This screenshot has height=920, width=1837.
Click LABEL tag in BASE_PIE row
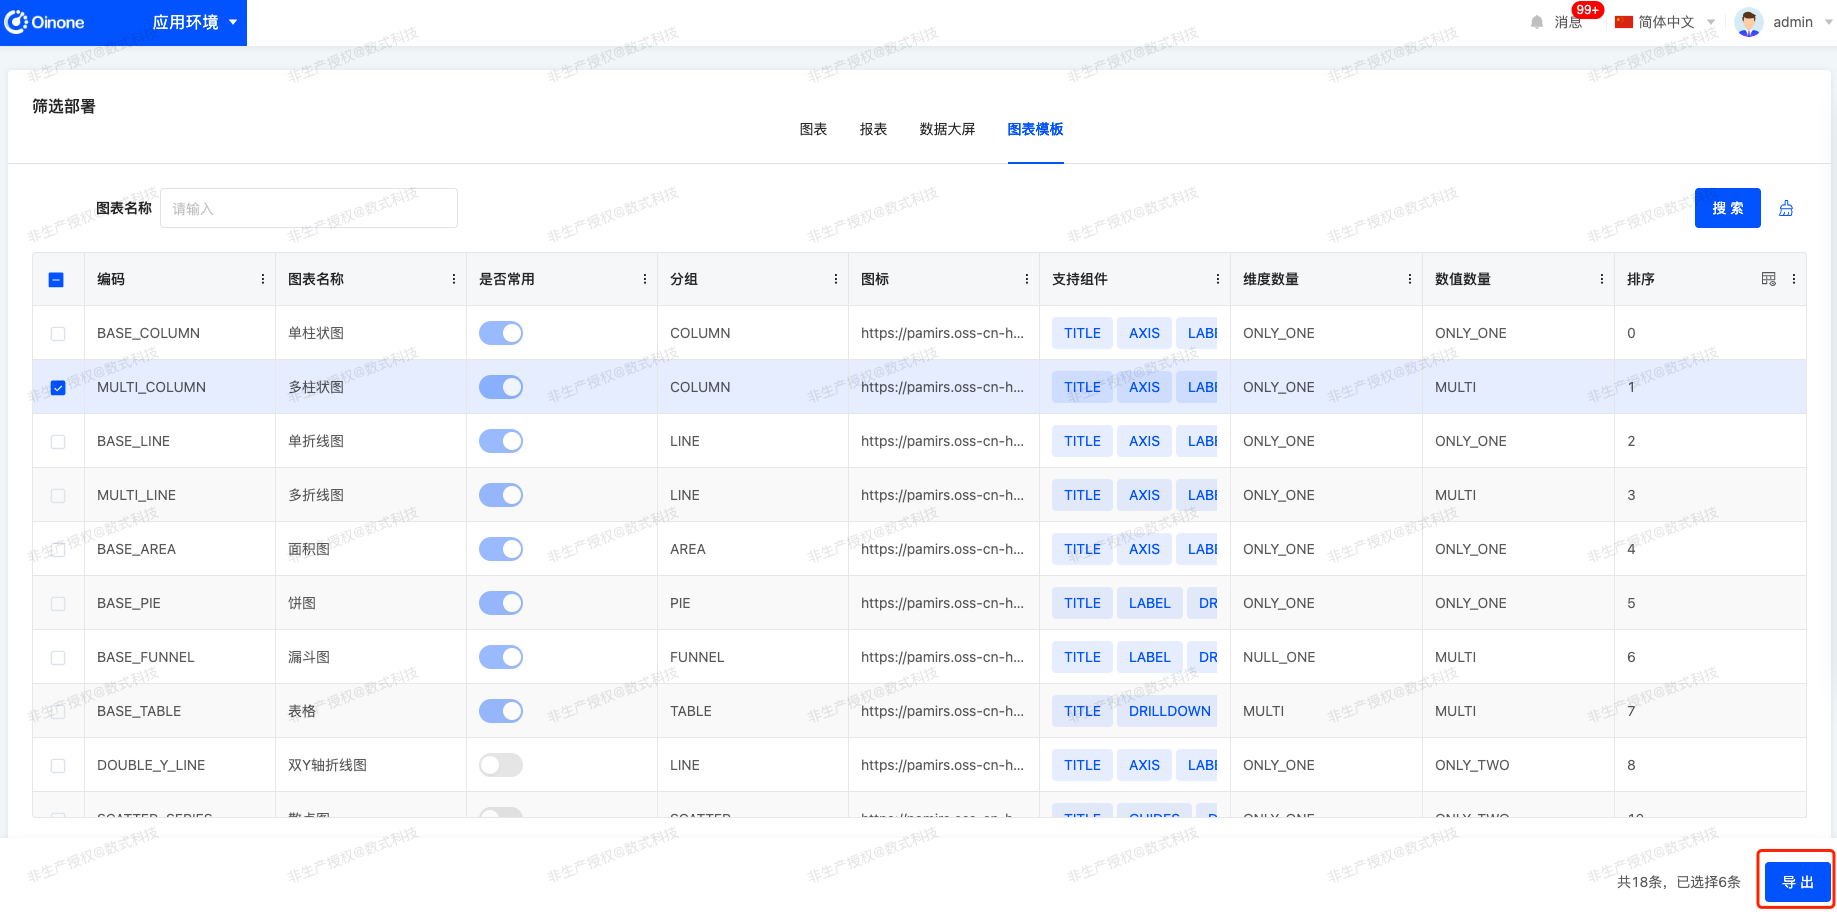tap(1149, 603)
